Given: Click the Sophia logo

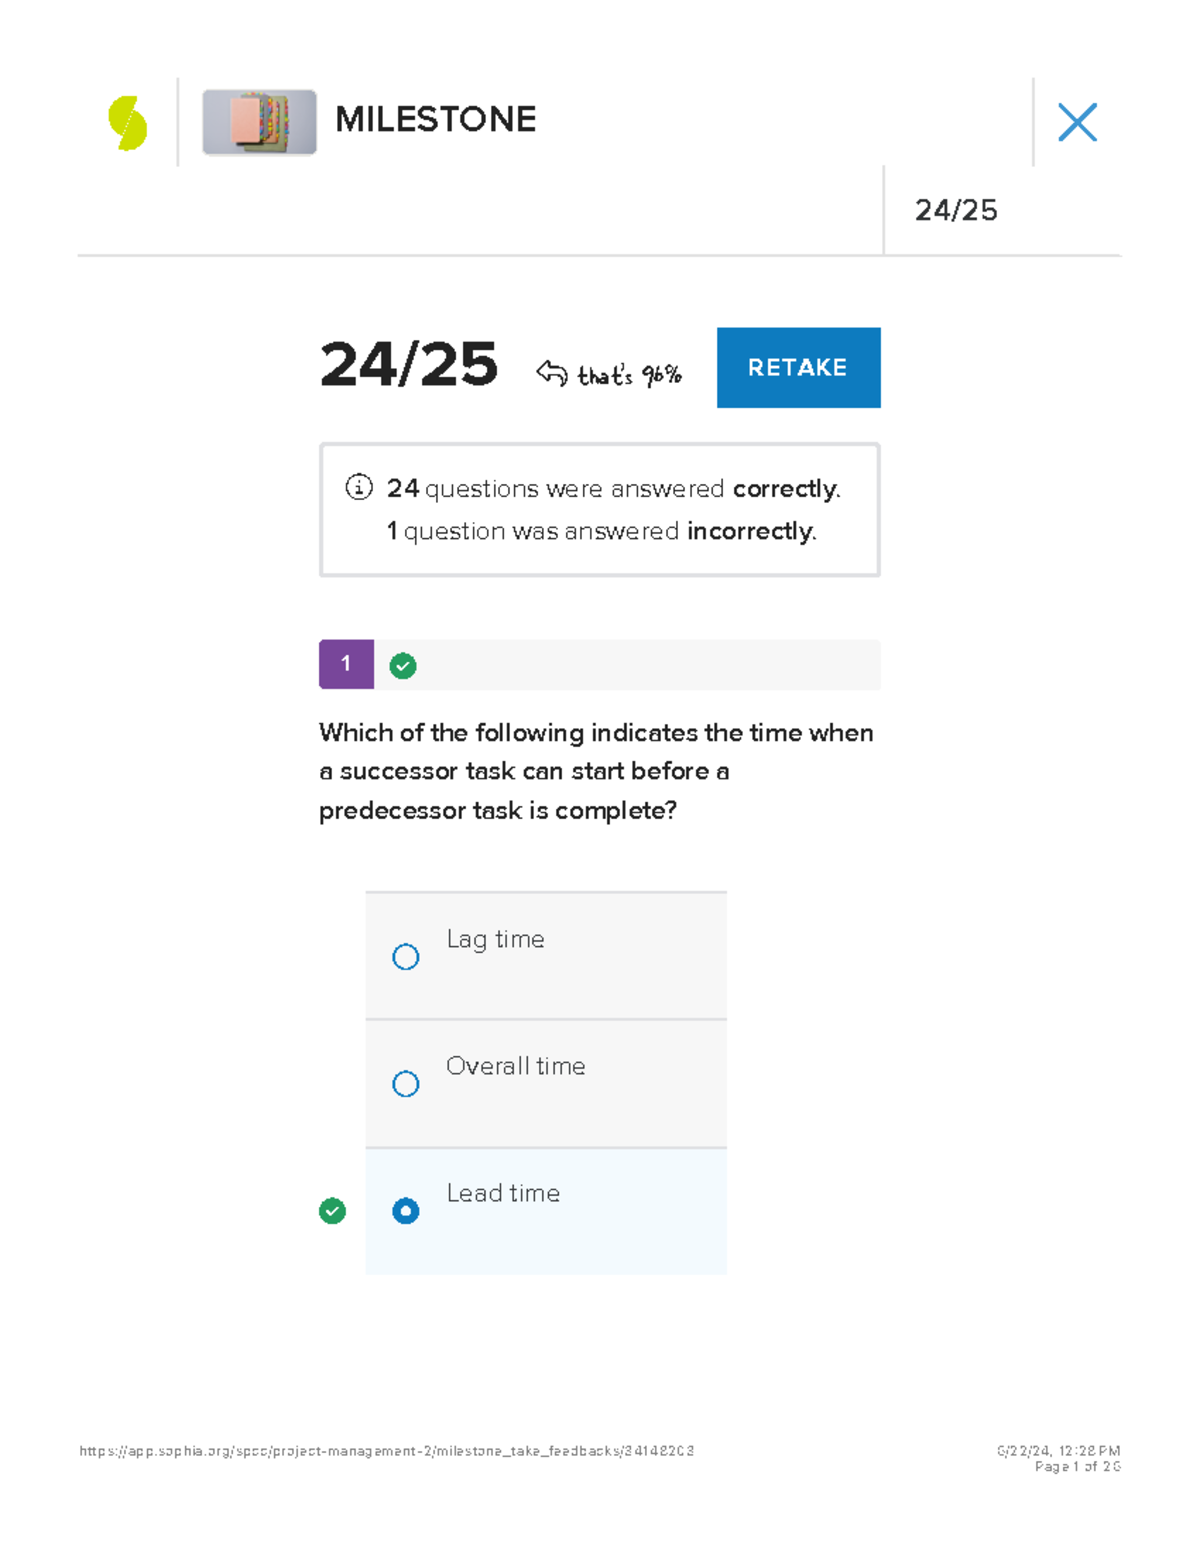Looking at the screenshot, I should tap(127, 123).
